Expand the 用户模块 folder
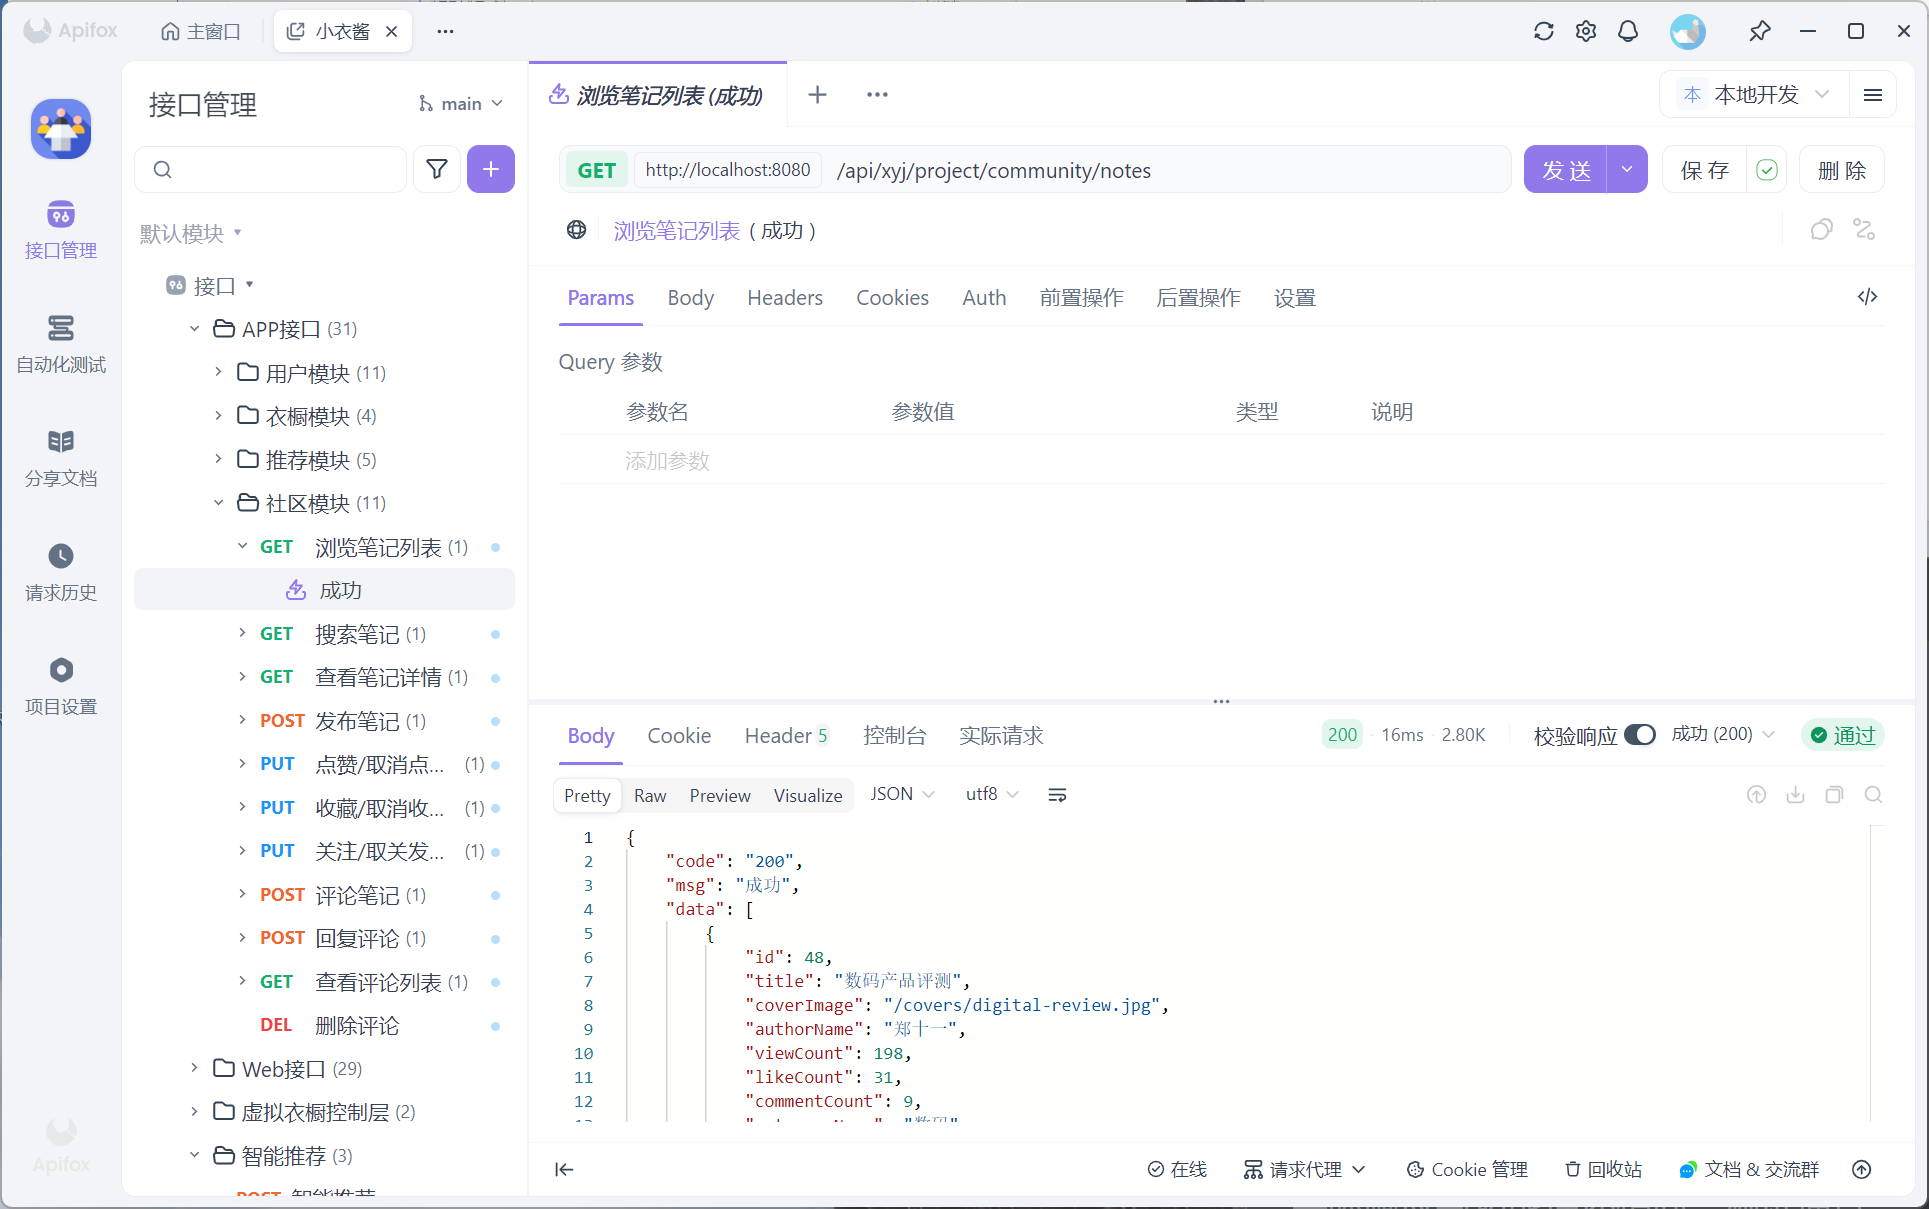This screenshot has width=1929, height=1209. tap(218, 372)
